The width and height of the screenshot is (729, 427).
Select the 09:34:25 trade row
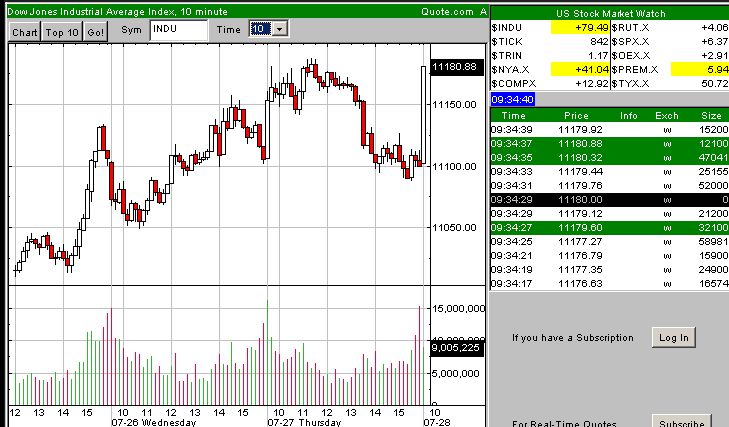[x=610, y=241]
